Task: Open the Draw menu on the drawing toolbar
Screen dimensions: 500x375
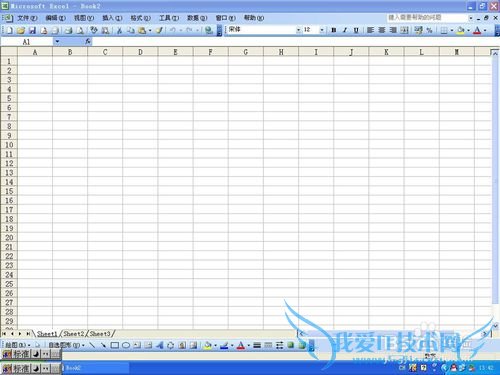Action: click(18, 345)
